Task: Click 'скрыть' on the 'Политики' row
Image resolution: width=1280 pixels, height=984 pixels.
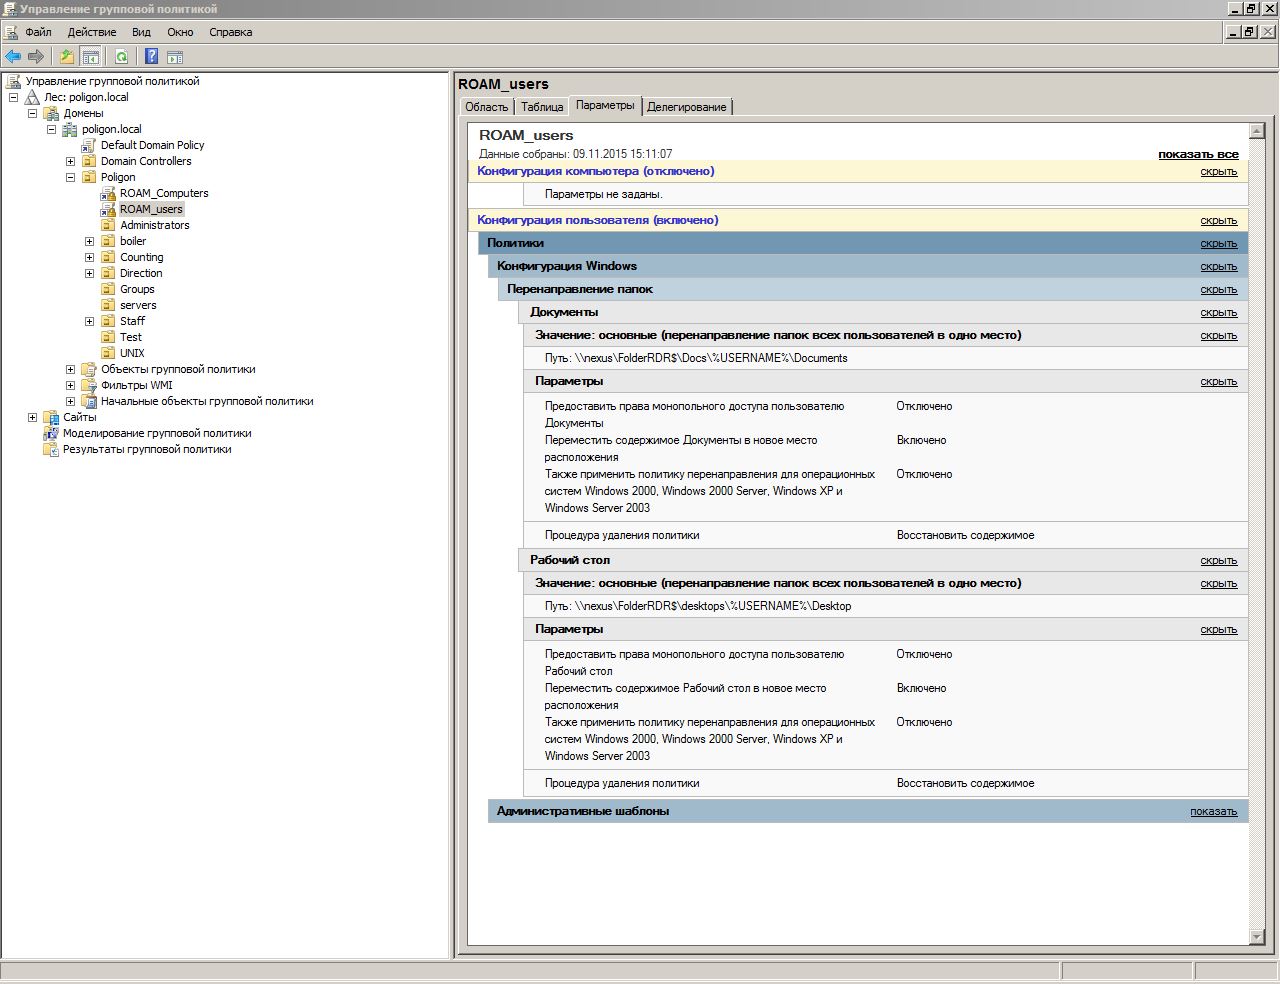Action: pyautogui.click(x=1219, y=244)
